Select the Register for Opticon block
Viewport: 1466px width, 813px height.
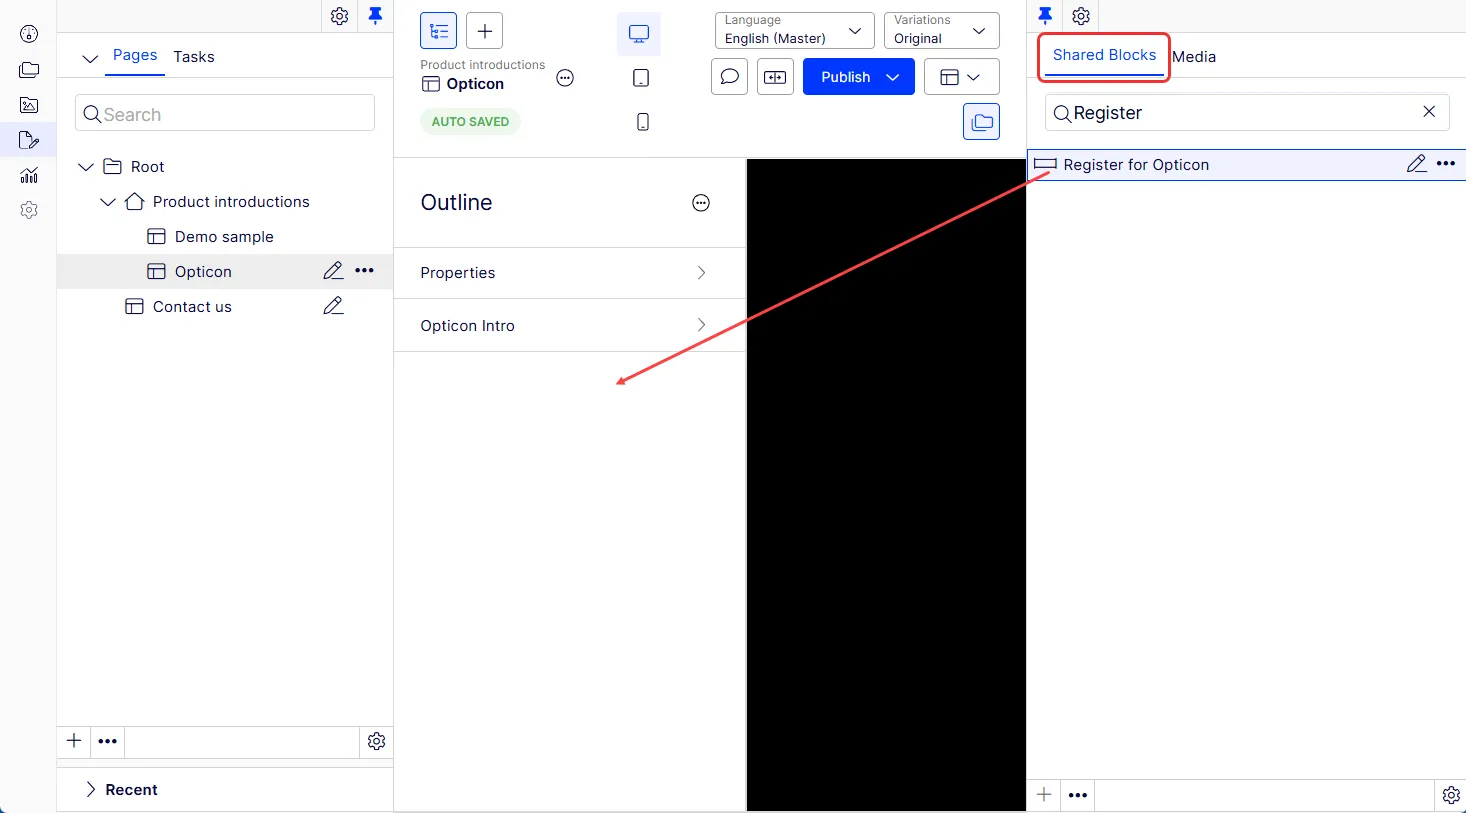coord(1136,165)
